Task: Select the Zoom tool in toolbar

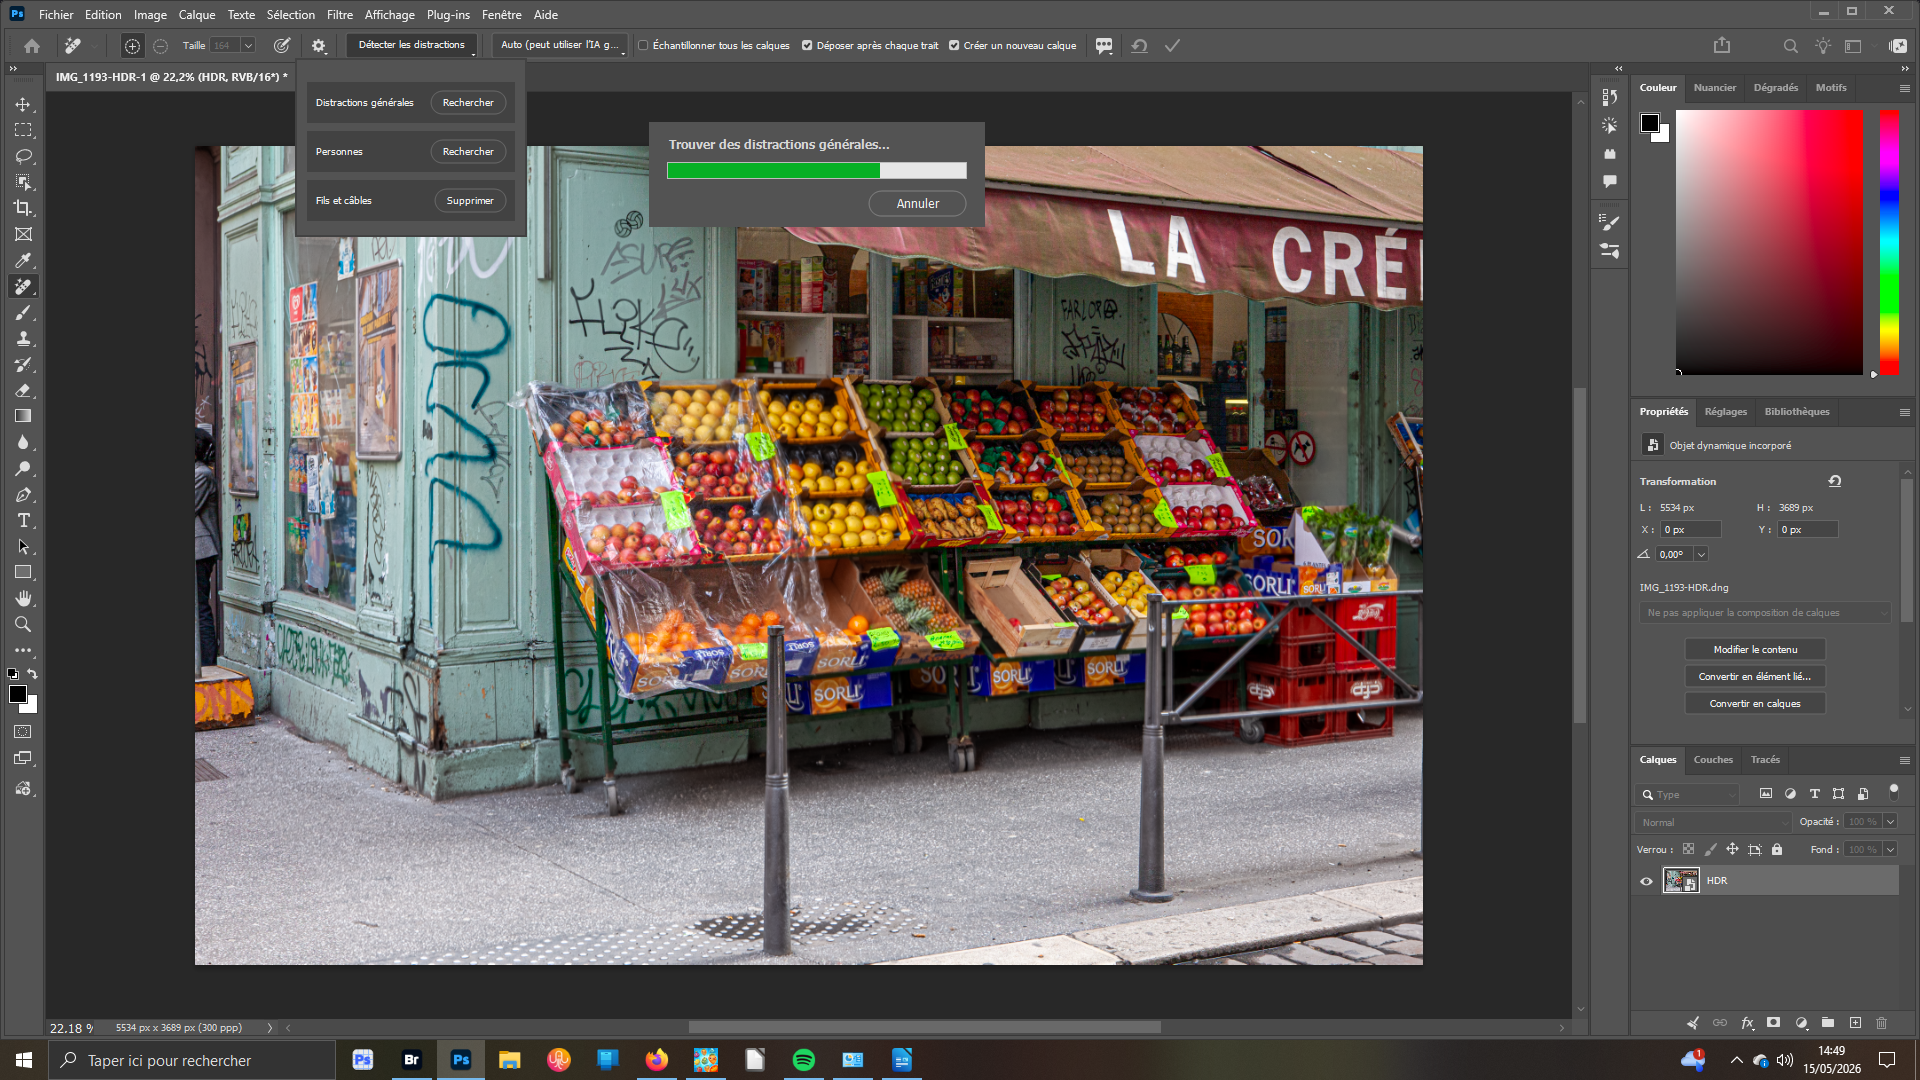Action: click(23, 624)
